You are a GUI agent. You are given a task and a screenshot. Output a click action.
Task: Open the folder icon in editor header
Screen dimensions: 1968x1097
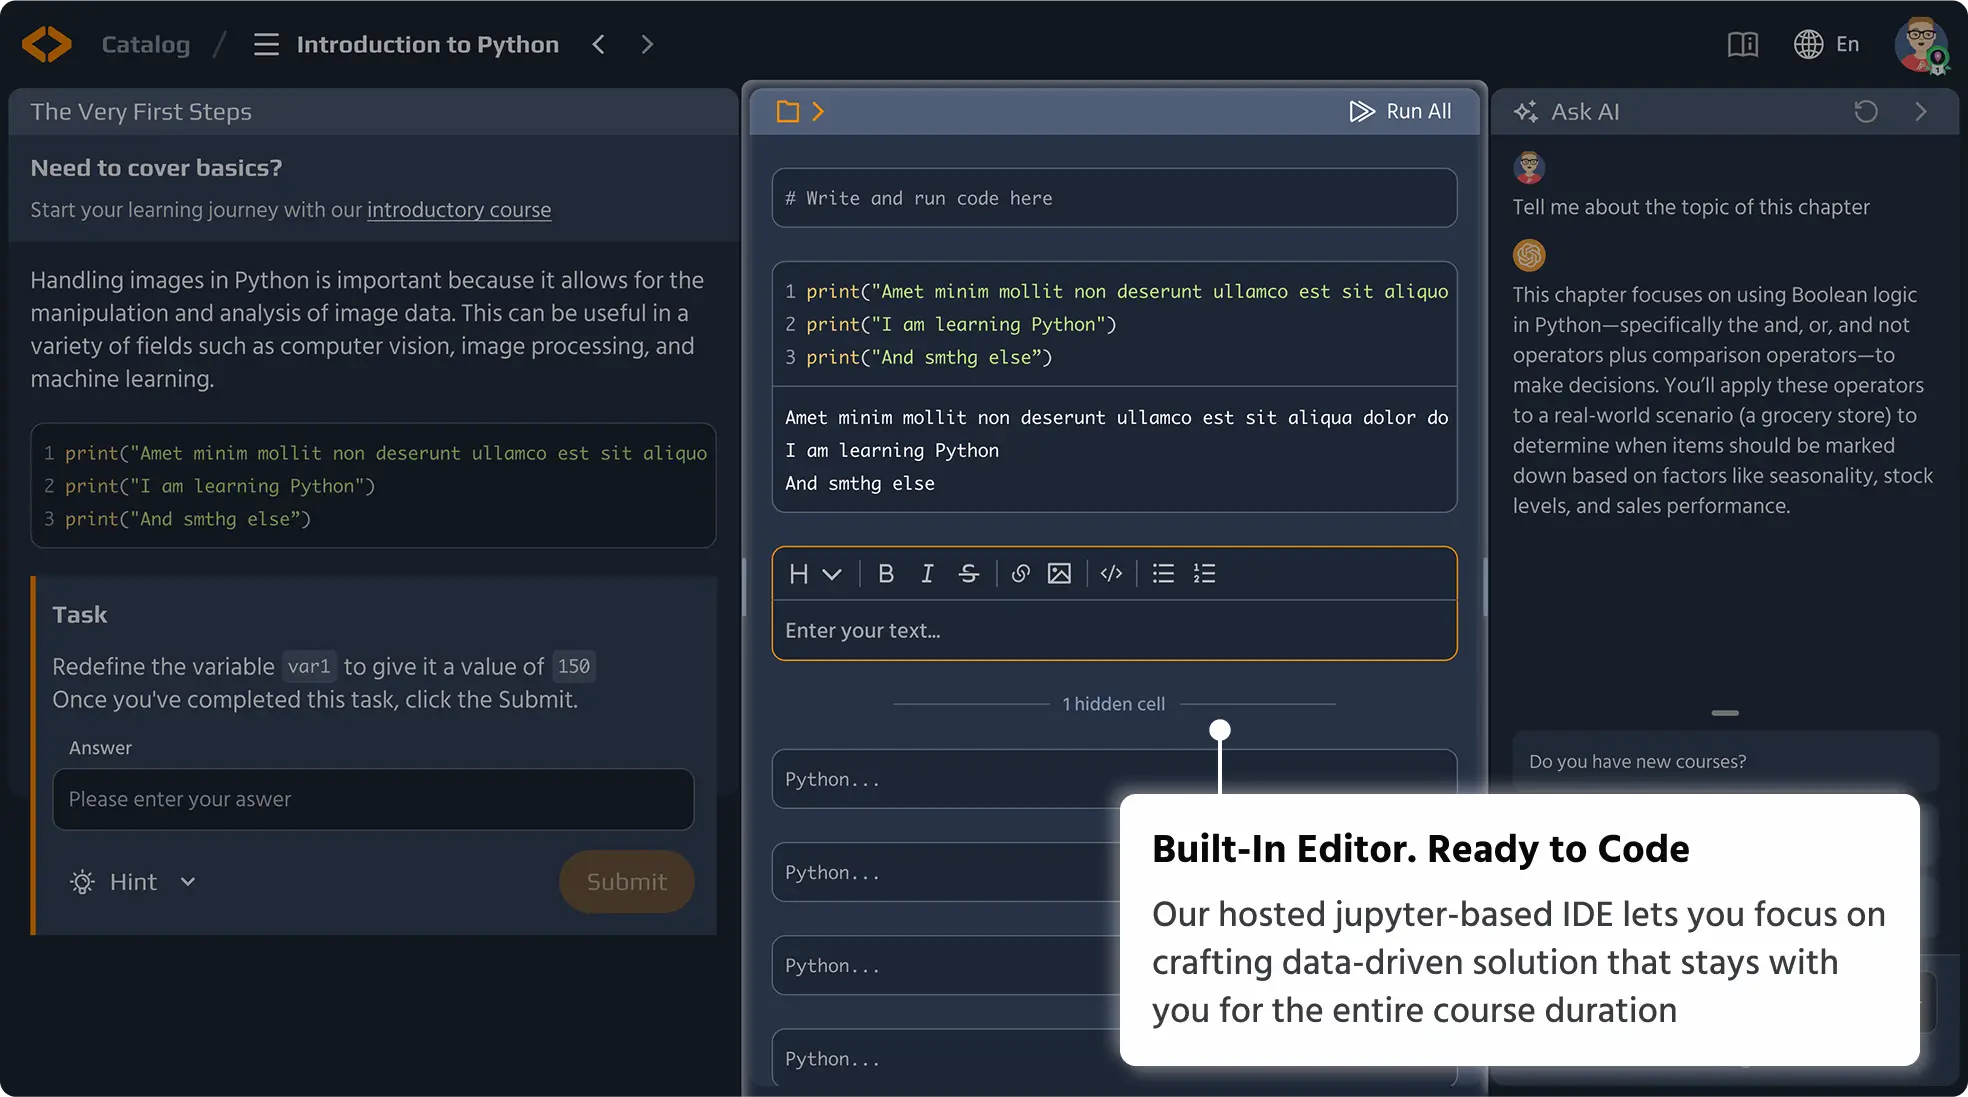pos(788,111)
